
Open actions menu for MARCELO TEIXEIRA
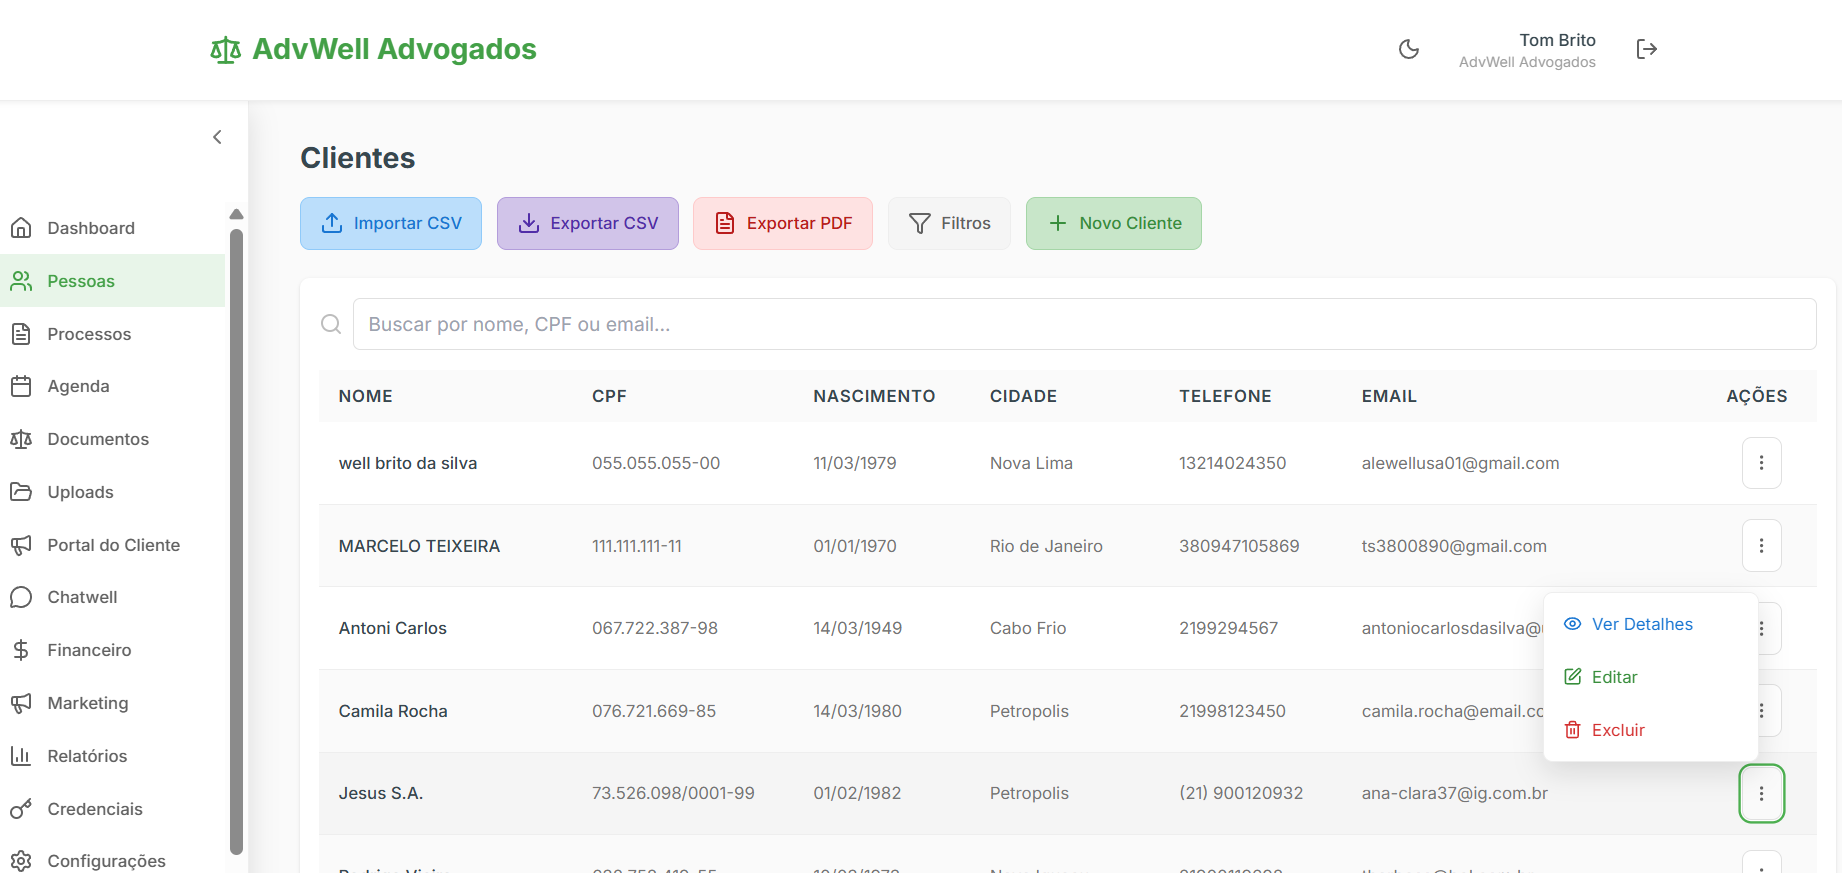click(1762, 546)
